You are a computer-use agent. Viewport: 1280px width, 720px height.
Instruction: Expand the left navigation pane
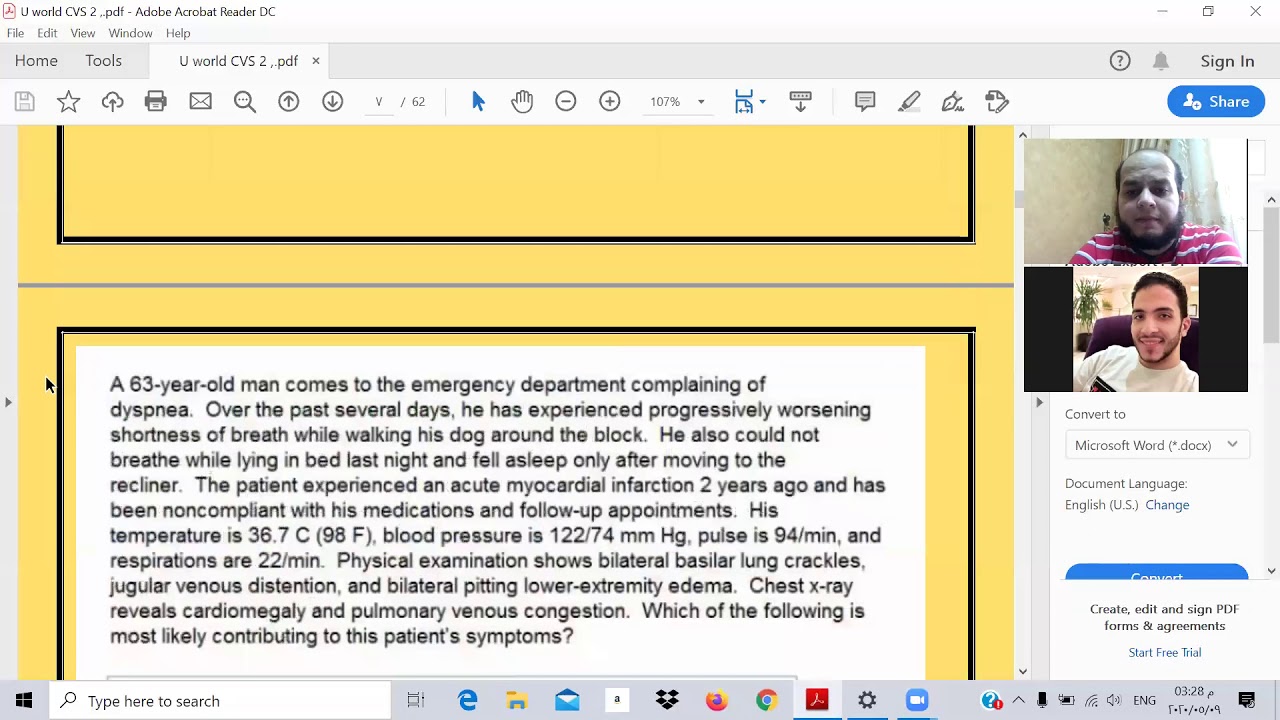pyautogui.click(x=8, y=402)
